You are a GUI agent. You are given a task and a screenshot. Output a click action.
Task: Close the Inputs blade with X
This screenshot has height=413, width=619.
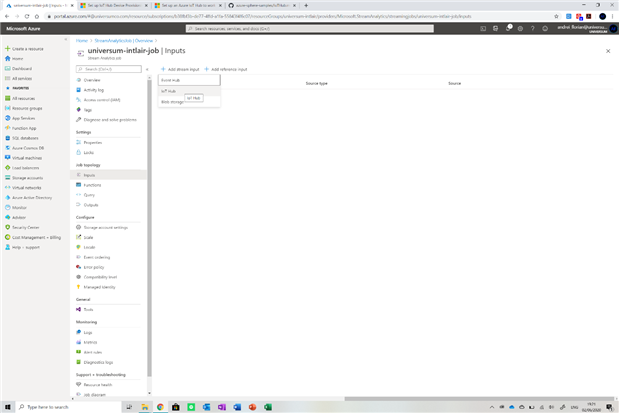click(x=608, y=51)
